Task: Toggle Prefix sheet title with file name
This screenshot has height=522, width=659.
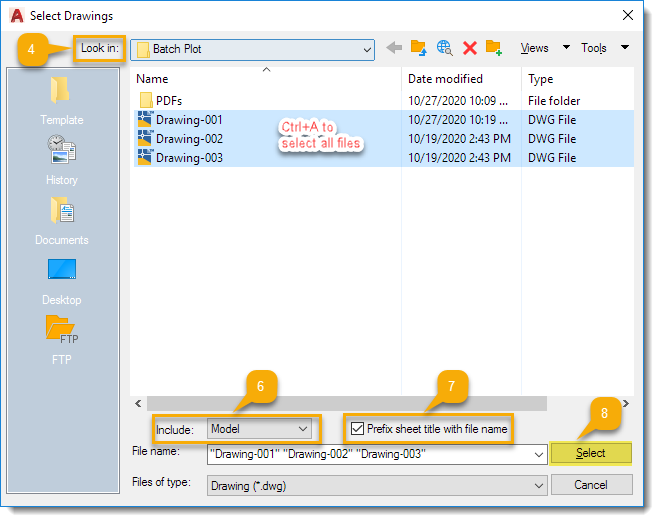Action: coord(357,429)
